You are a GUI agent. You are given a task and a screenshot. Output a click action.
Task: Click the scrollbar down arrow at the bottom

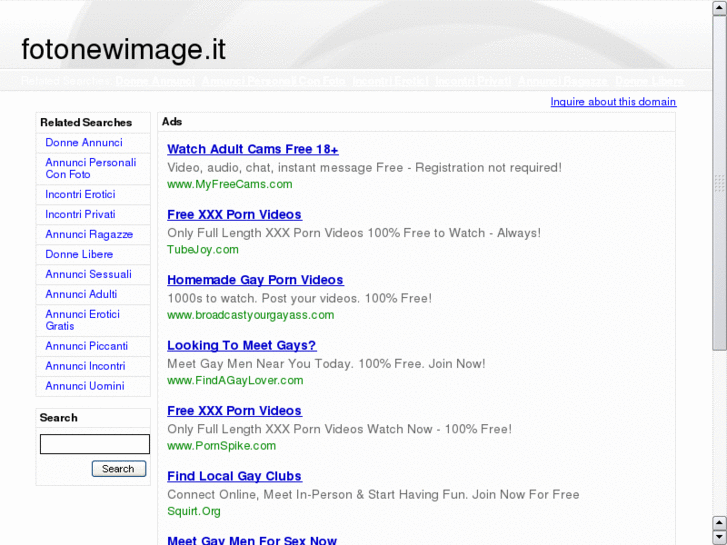(x=719, y=537)
